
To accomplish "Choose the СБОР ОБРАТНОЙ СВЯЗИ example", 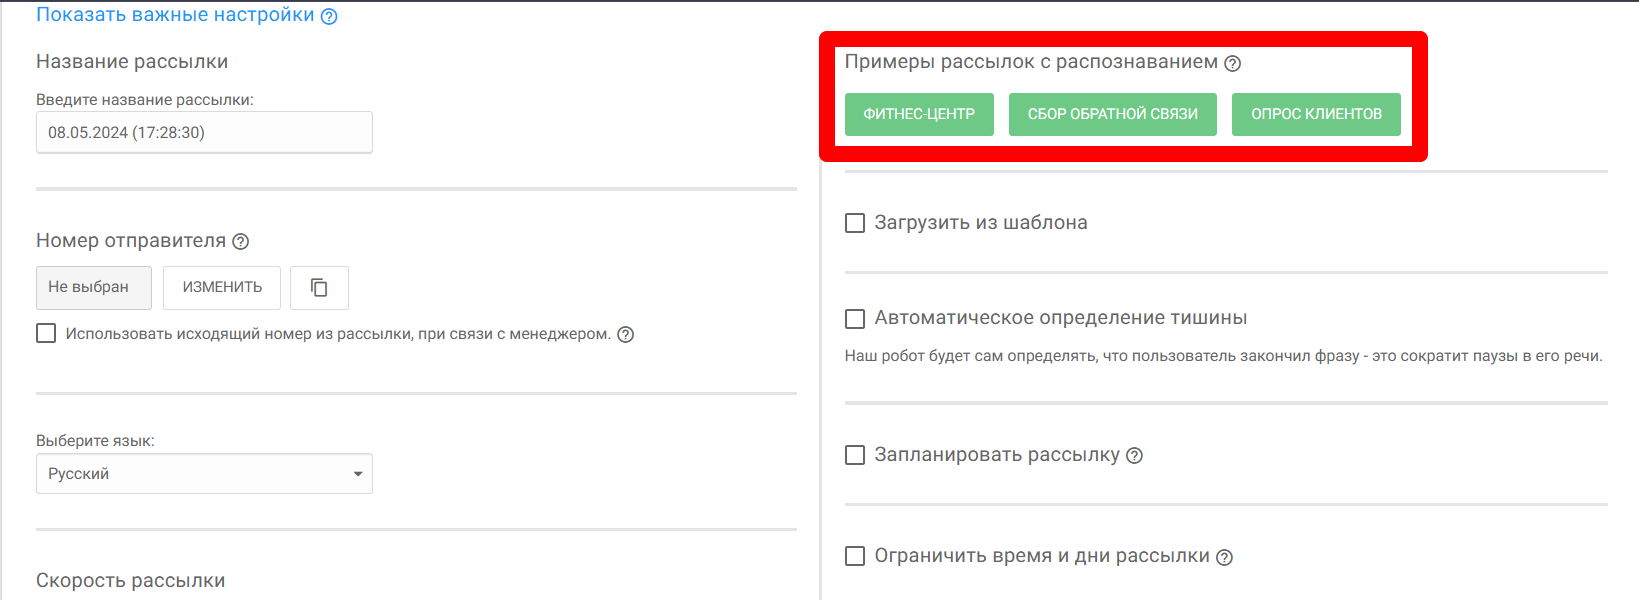I will (x=1112, y=114).
